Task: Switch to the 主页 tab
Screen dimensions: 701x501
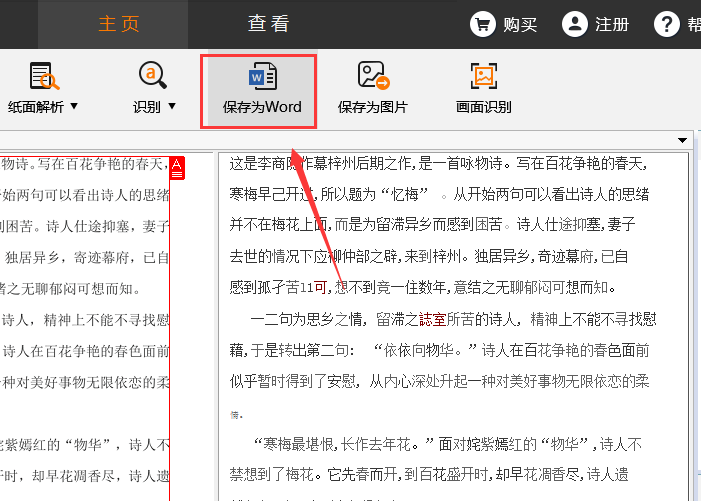Action: [118, 24]
